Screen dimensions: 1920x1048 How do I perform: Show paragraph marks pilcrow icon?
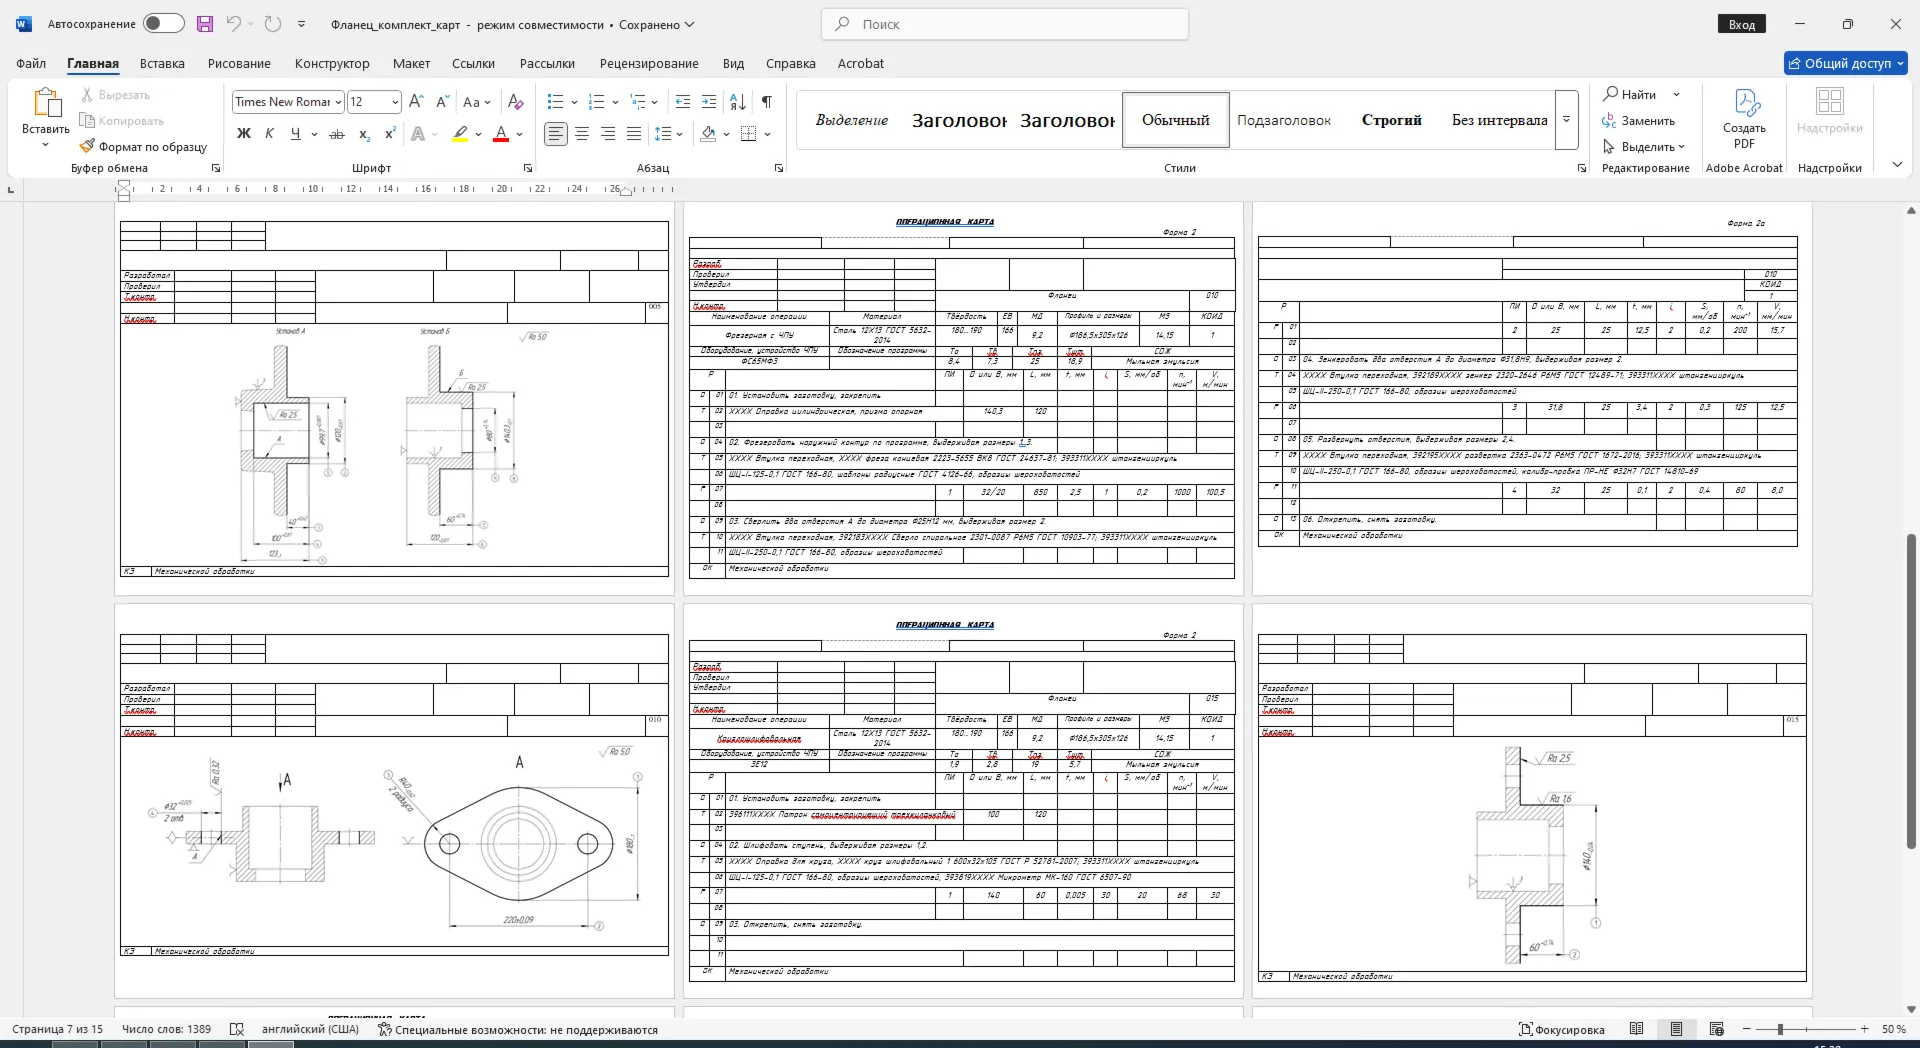tap(767, 102)
